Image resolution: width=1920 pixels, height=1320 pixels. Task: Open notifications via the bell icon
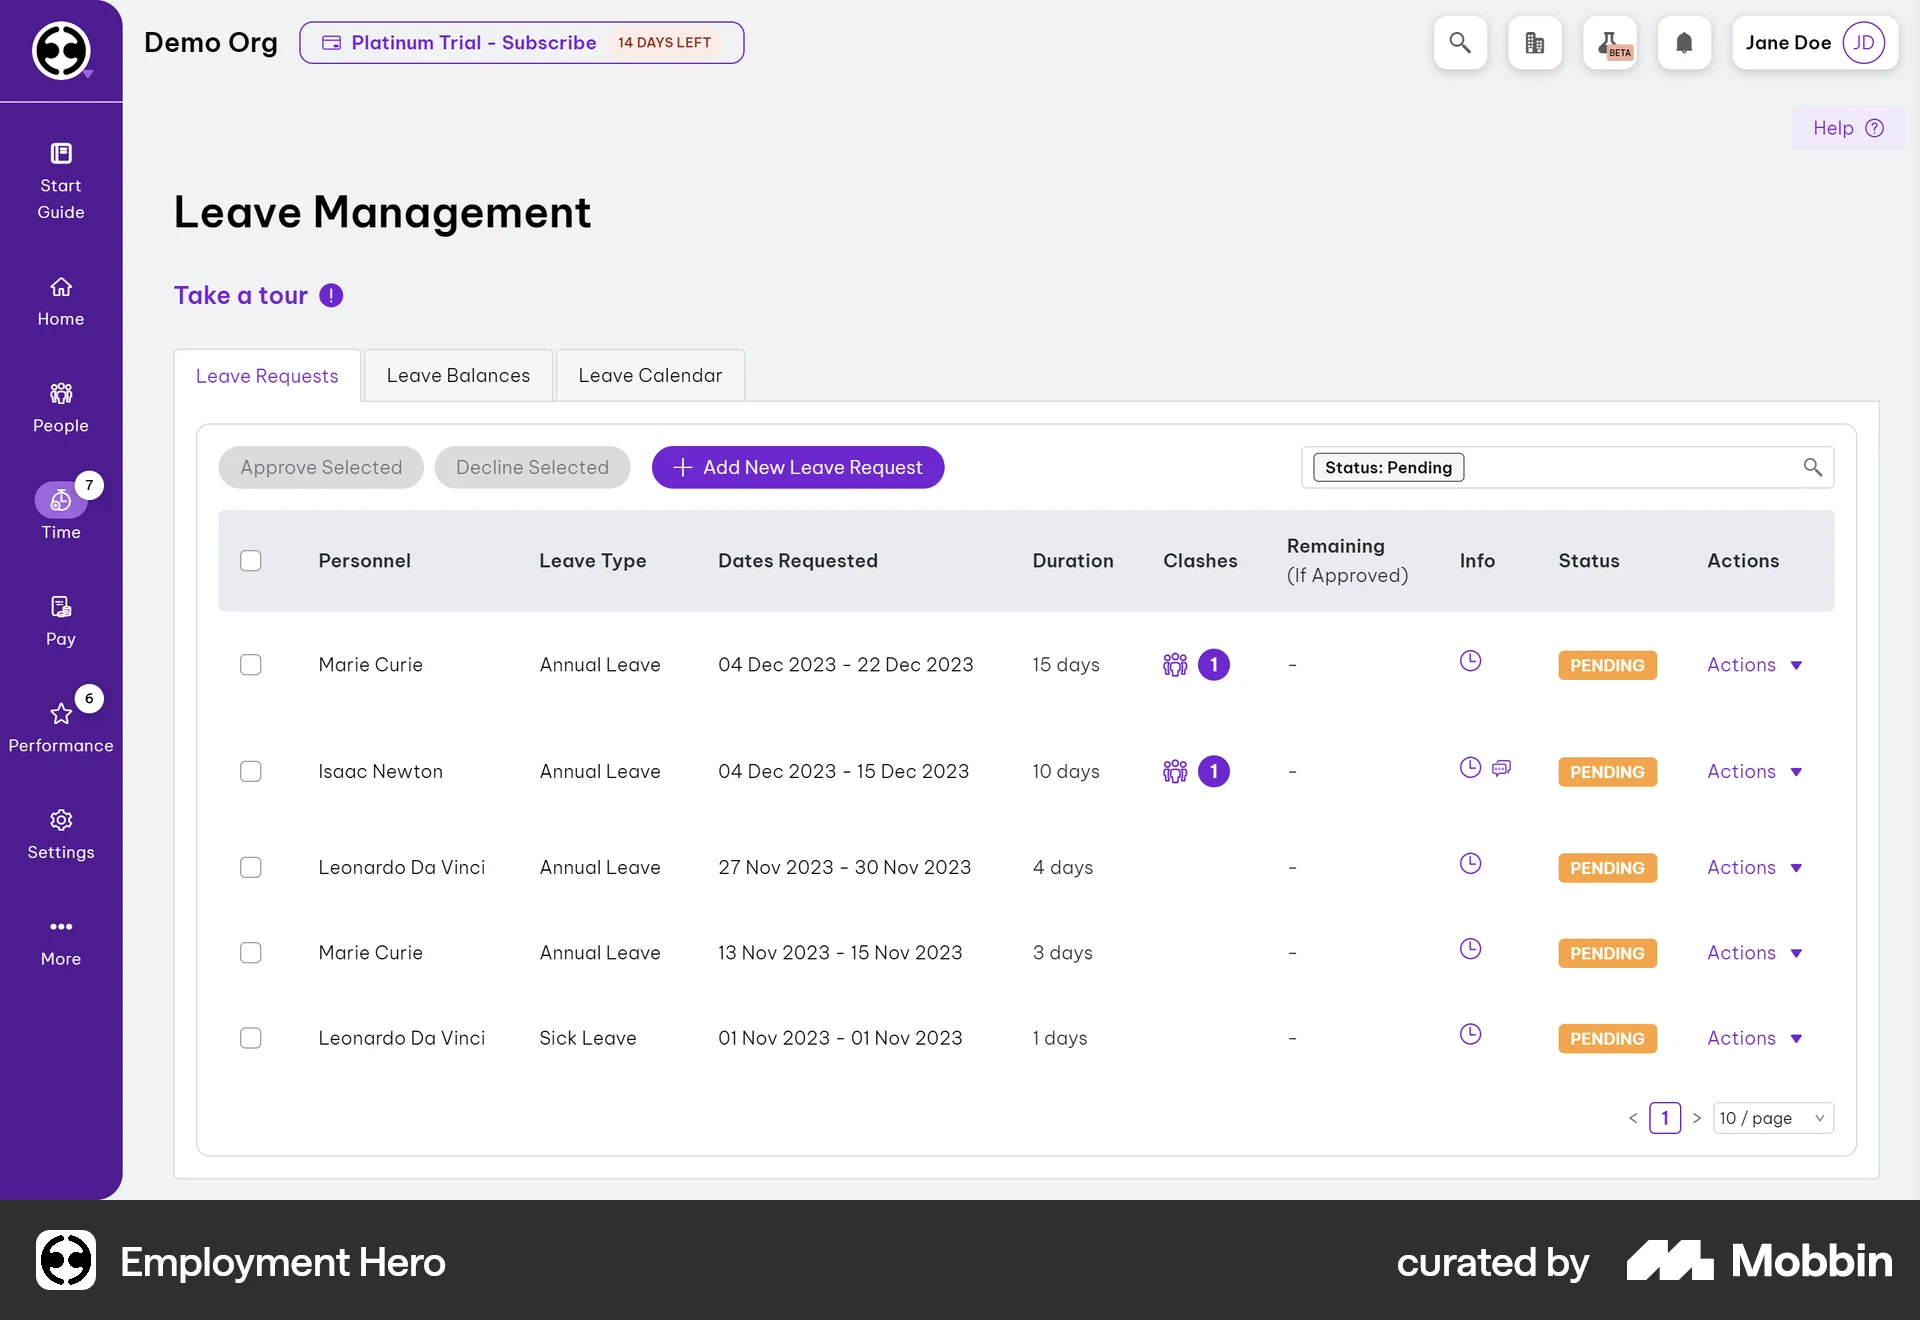coord(1684,43)
